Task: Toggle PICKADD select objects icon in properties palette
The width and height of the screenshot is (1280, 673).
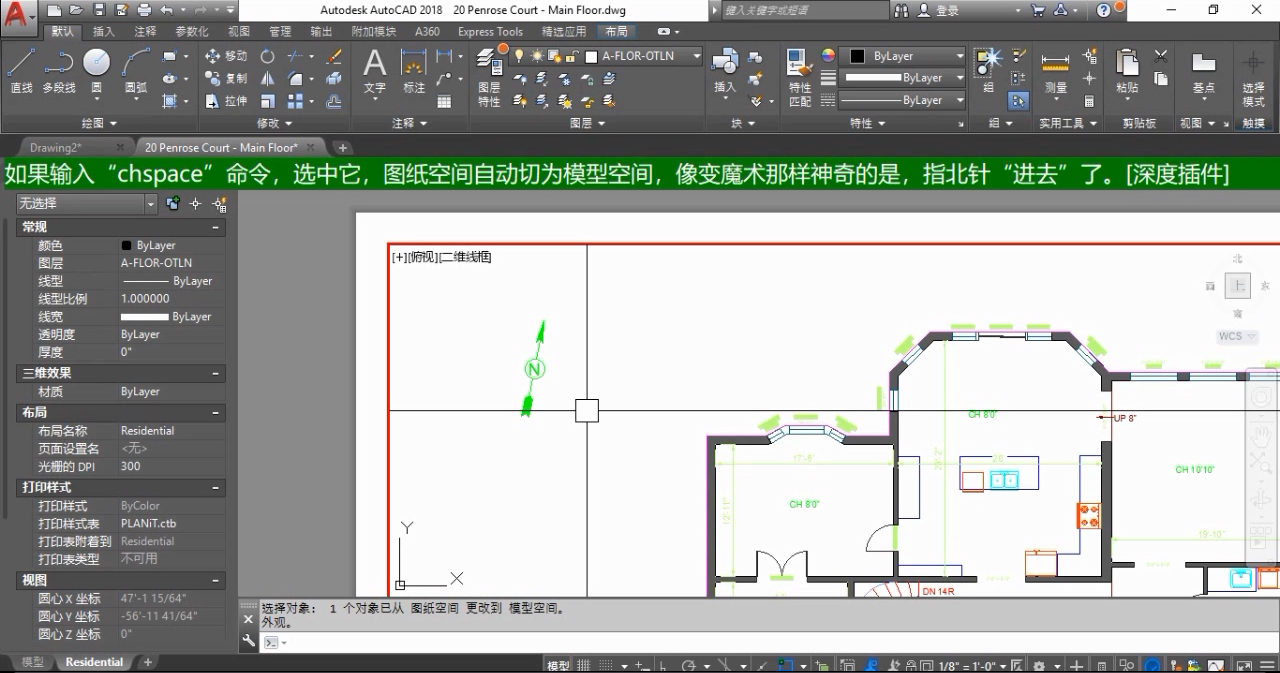Action: (x=173, y=203)
